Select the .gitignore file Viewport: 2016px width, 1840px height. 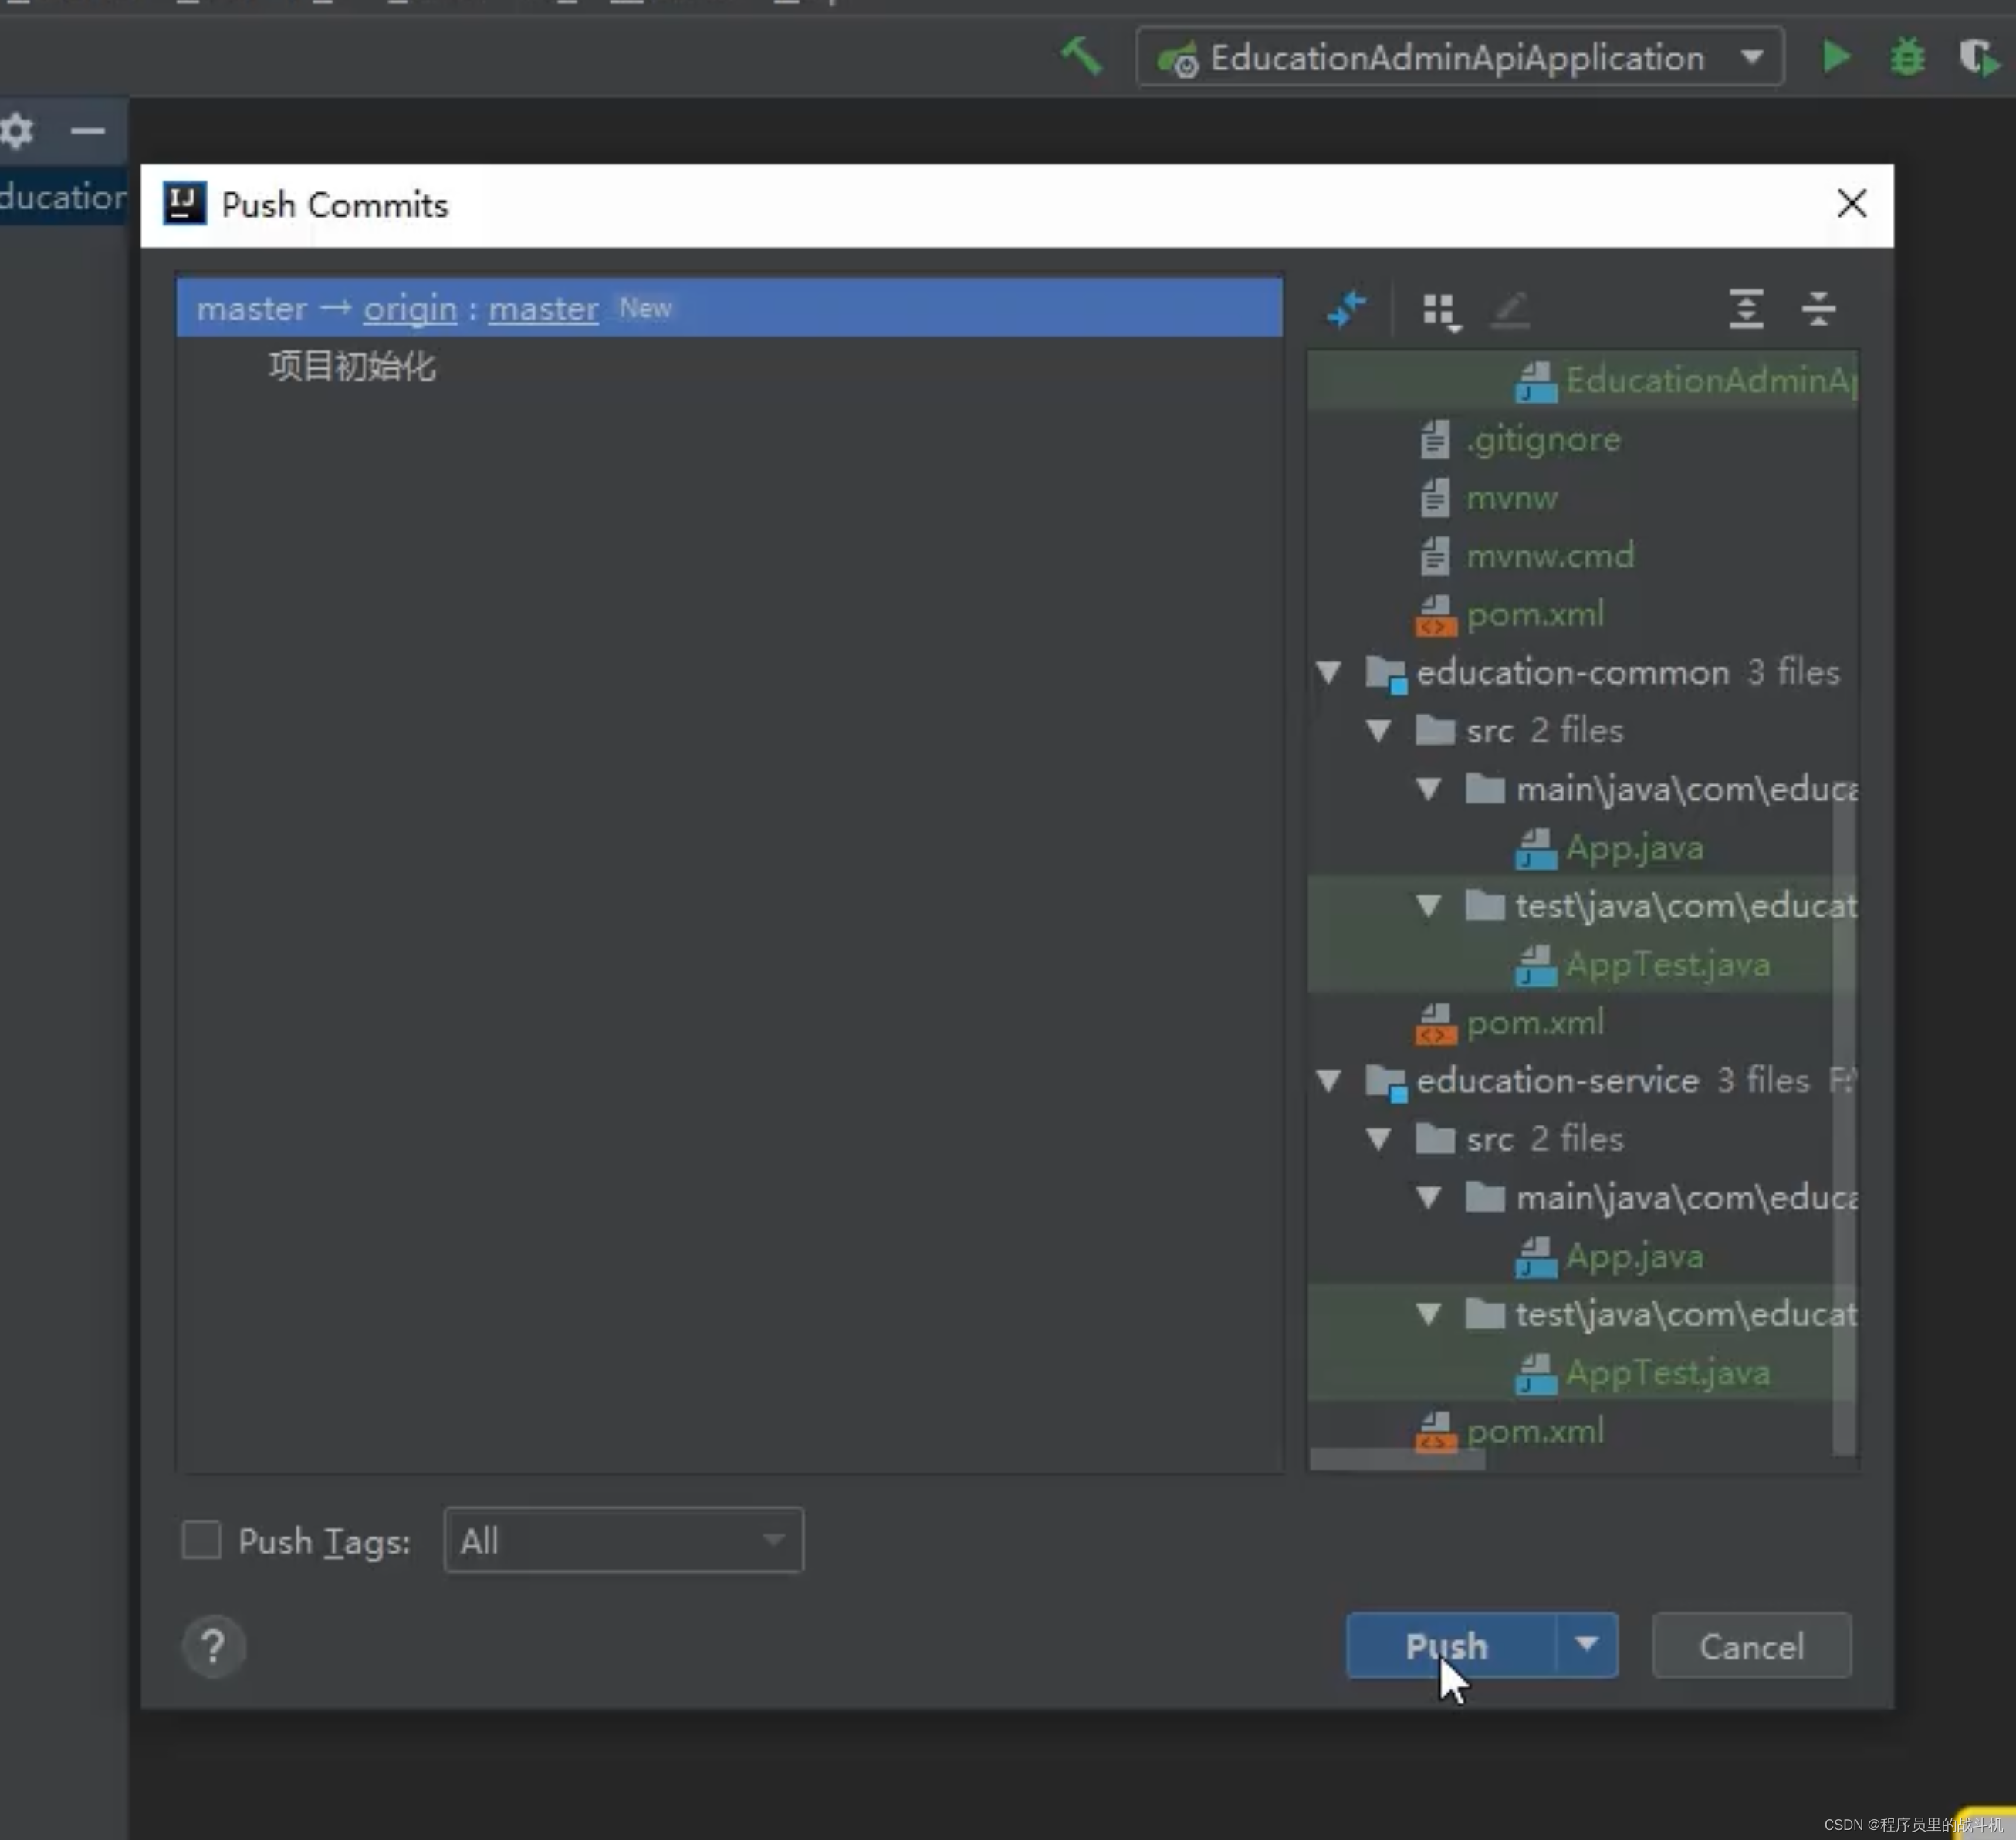[x=1543, y=440]
